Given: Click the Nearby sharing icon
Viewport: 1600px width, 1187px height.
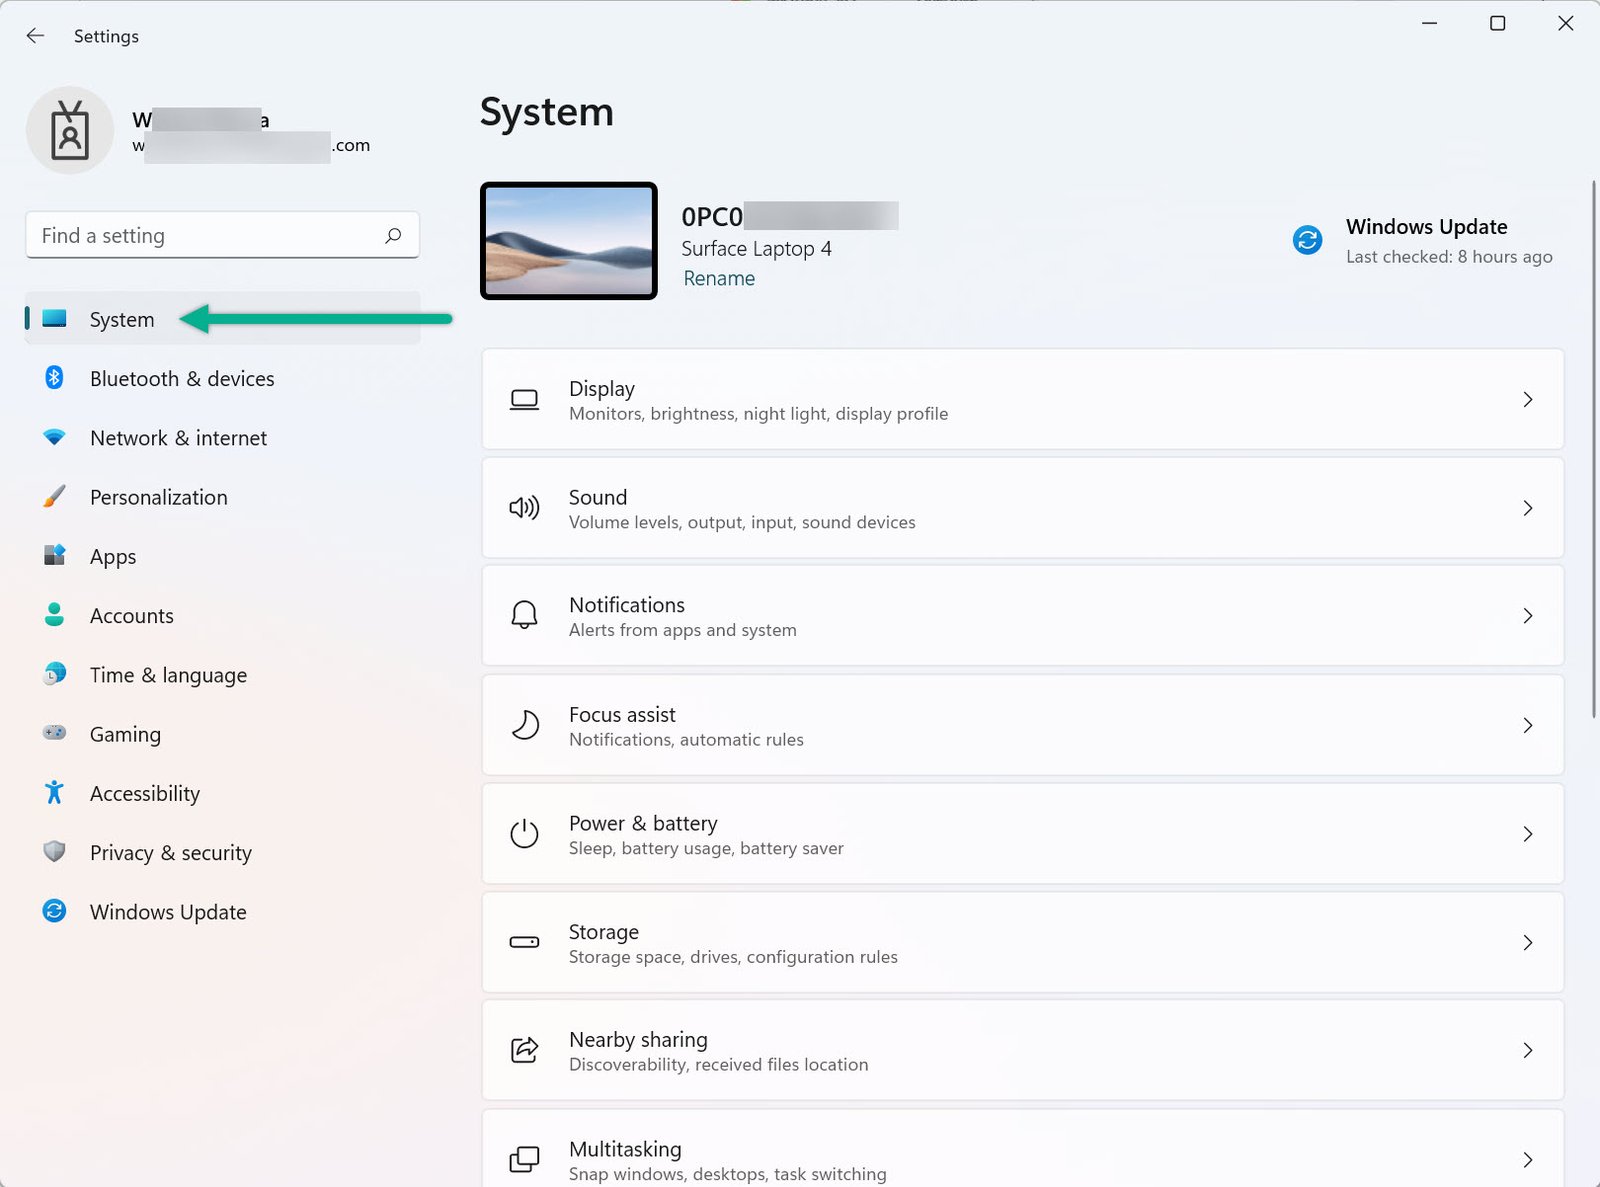Looking at the screenshot, I should [524, 1050].
